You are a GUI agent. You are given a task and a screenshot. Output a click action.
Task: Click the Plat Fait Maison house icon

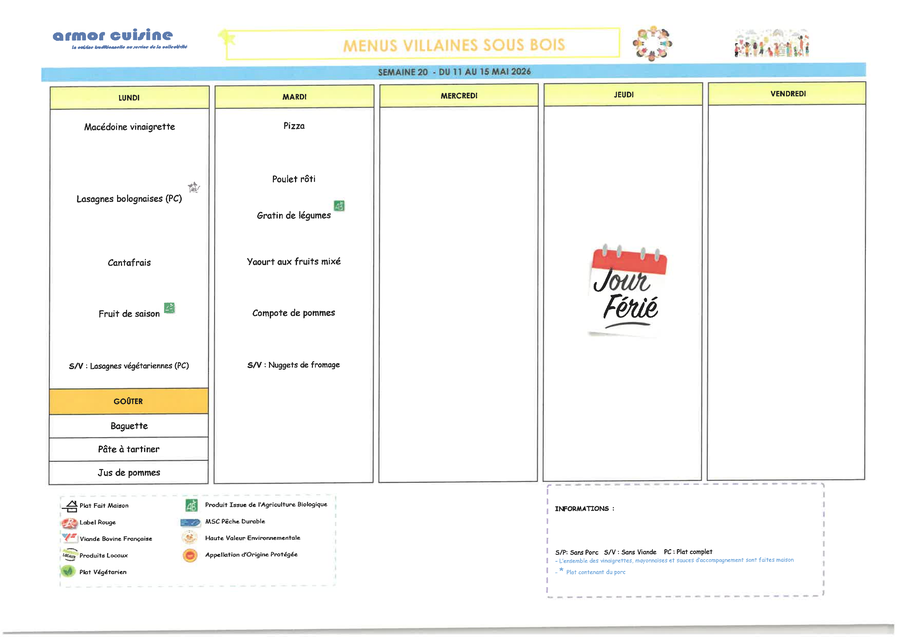point(69,505)
